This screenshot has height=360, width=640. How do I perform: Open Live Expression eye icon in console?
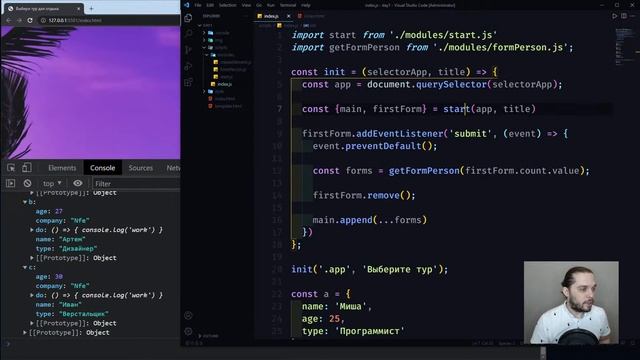(78, 183)
